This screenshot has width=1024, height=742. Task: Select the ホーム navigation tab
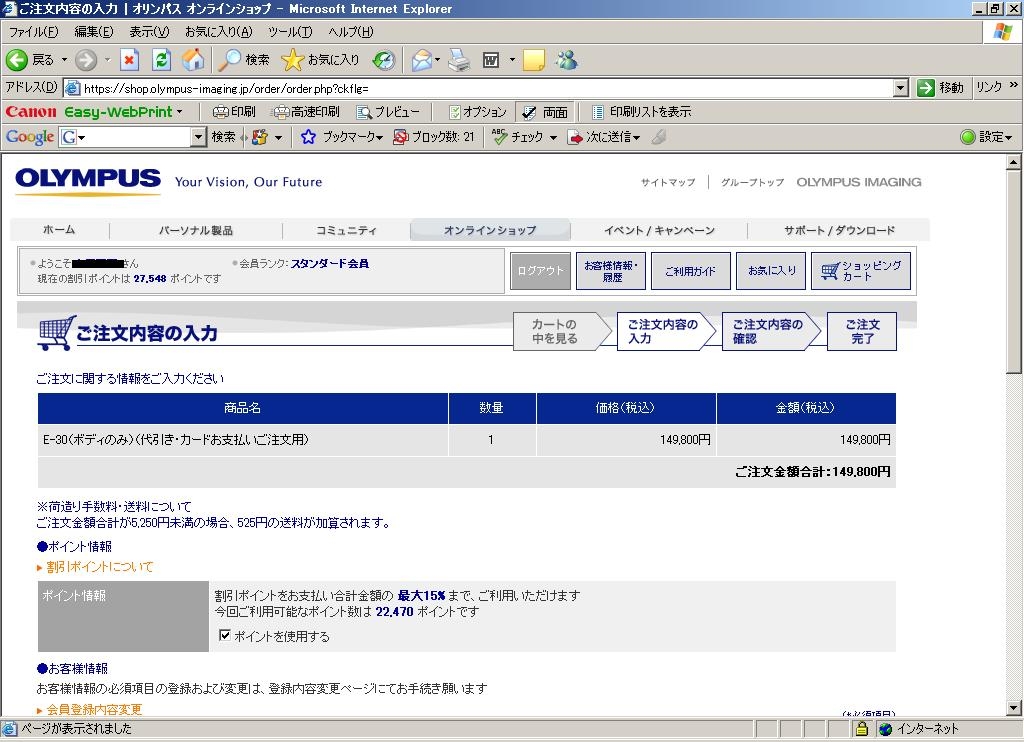59,230
